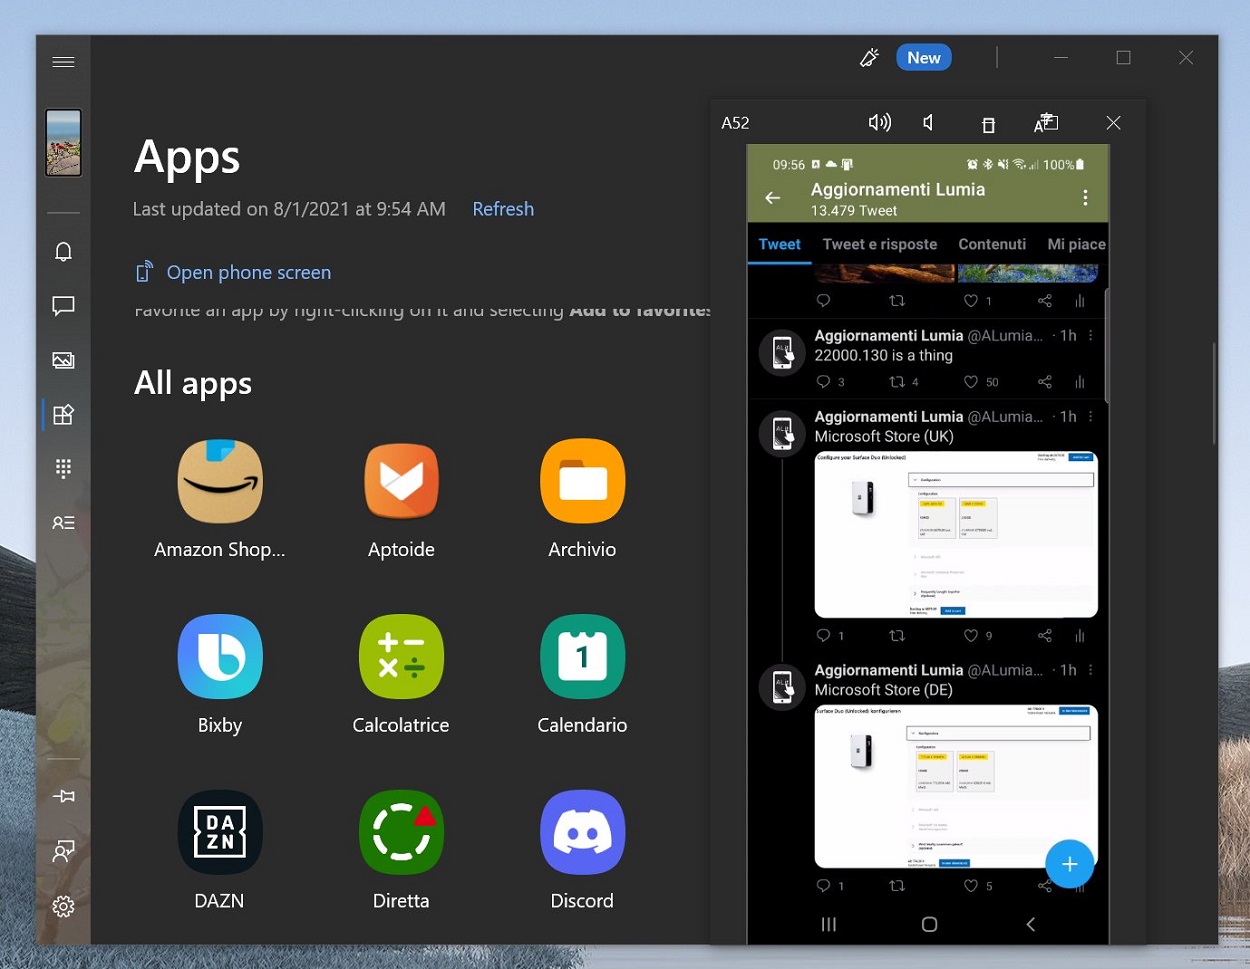Open the Photos icon in sidebar
Image resolution: width=1250 pixels, height=969 pixels.
tap(63, 360)
